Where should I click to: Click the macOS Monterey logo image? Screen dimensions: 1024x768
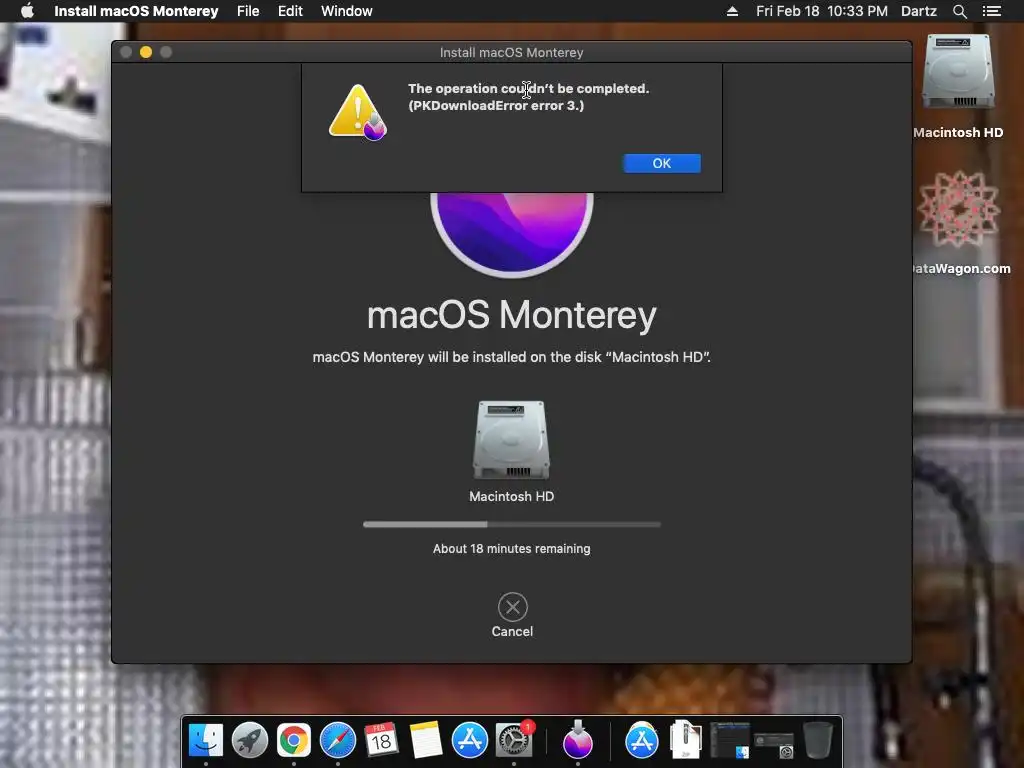pyautogui.click(x=512, y=234)
